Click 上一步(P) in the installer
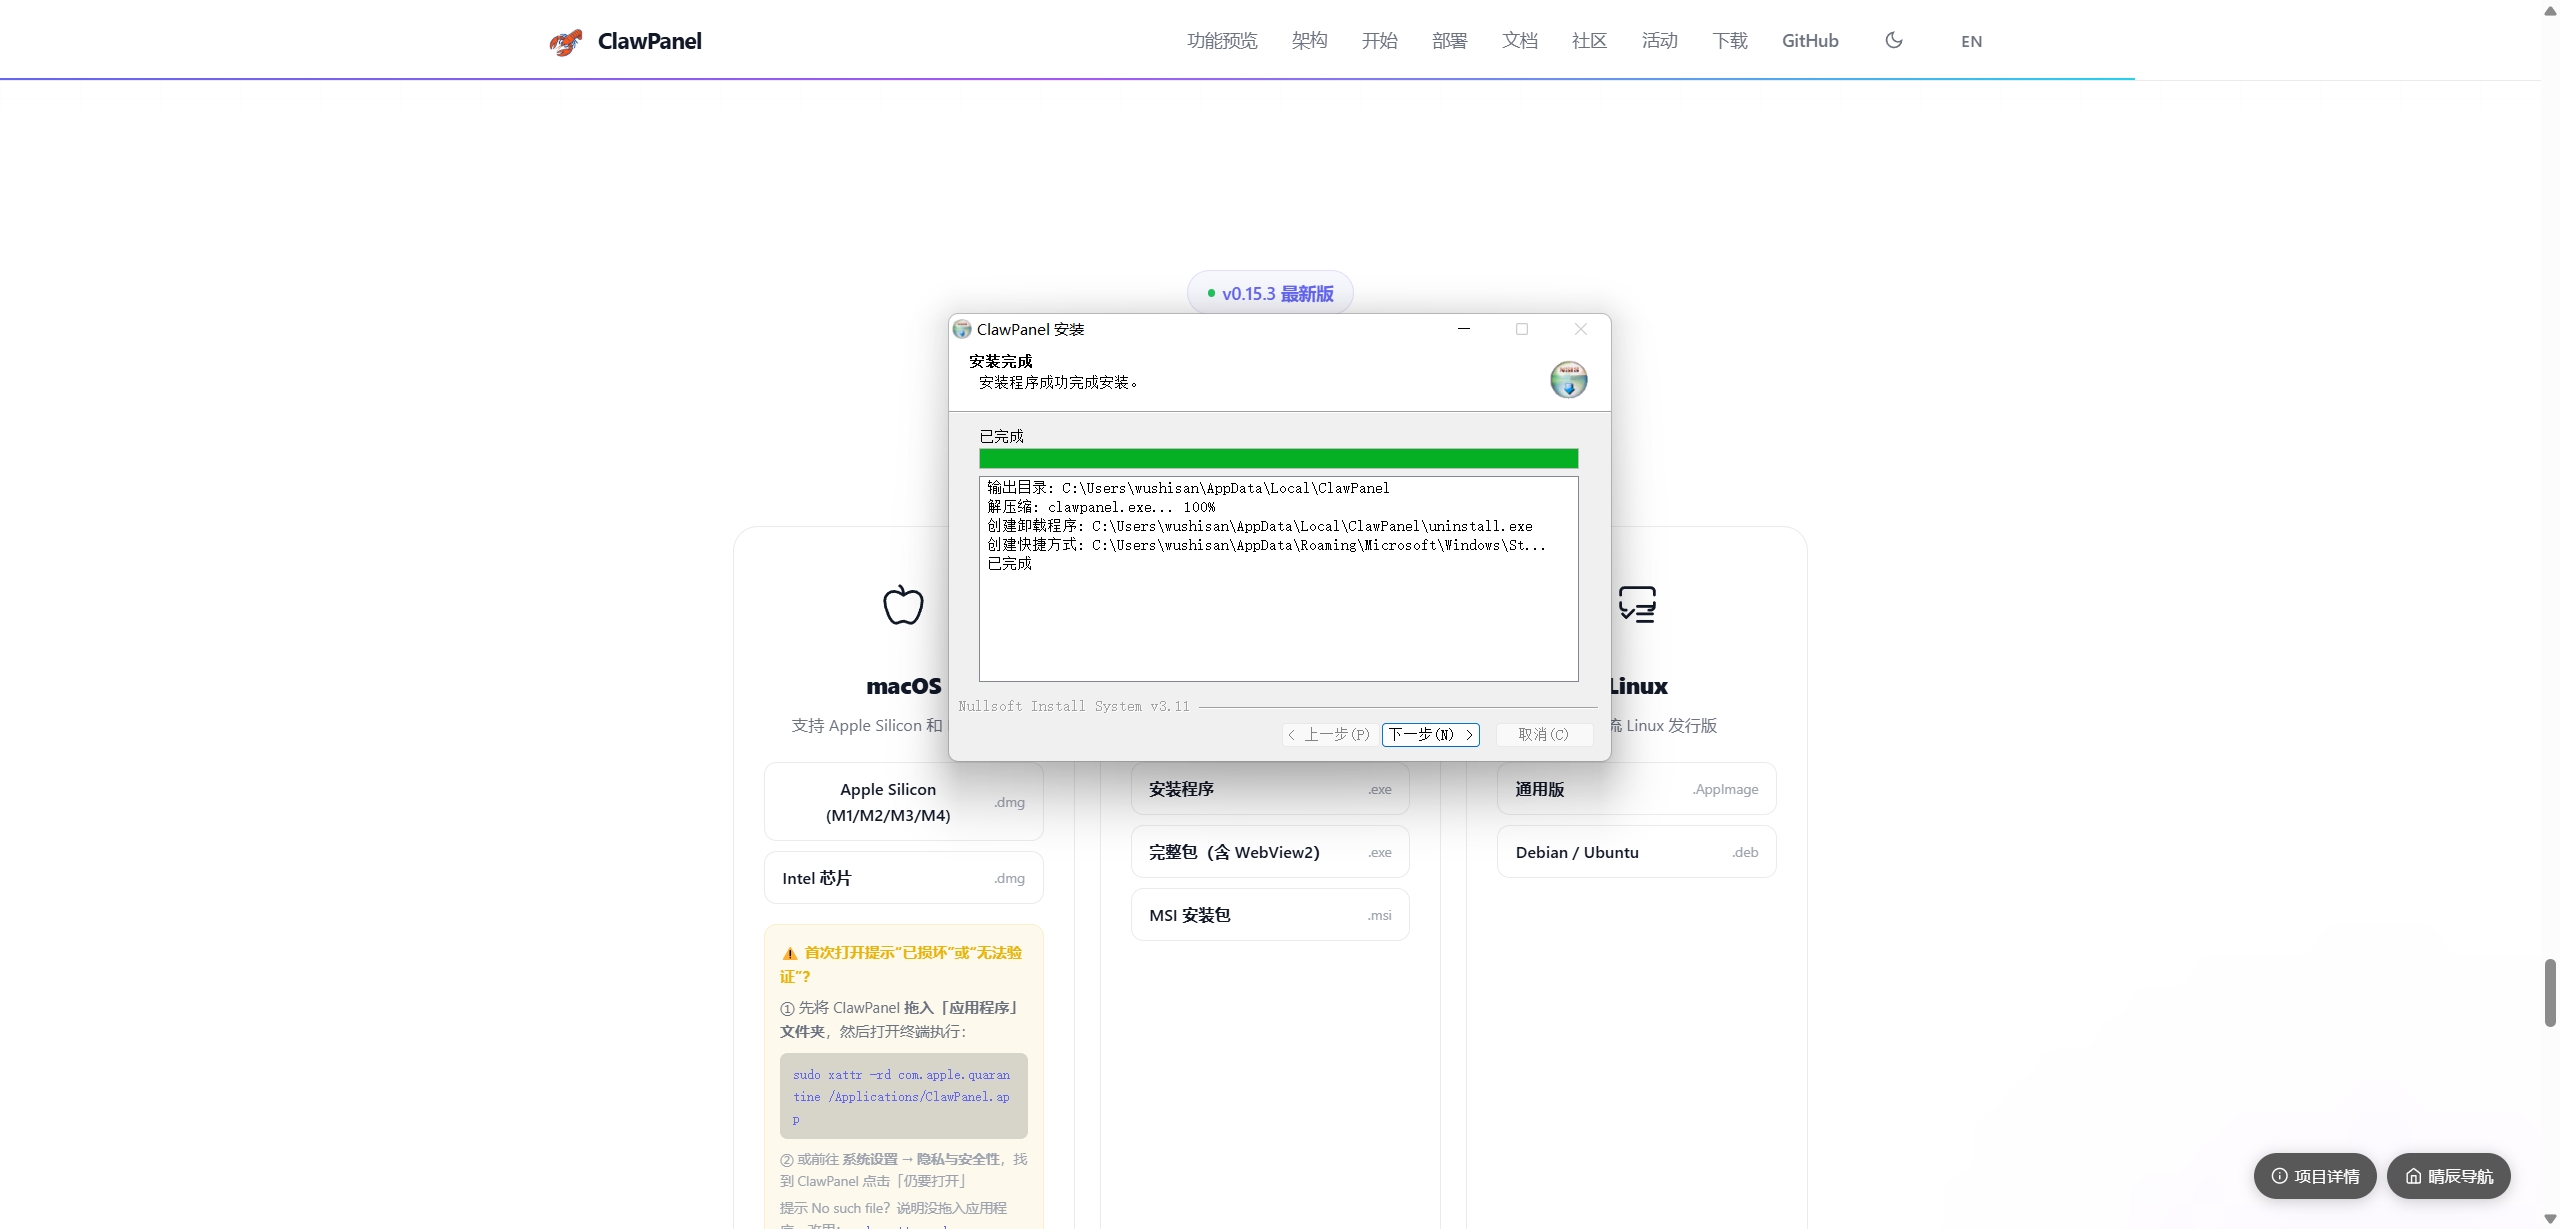 1330,734
